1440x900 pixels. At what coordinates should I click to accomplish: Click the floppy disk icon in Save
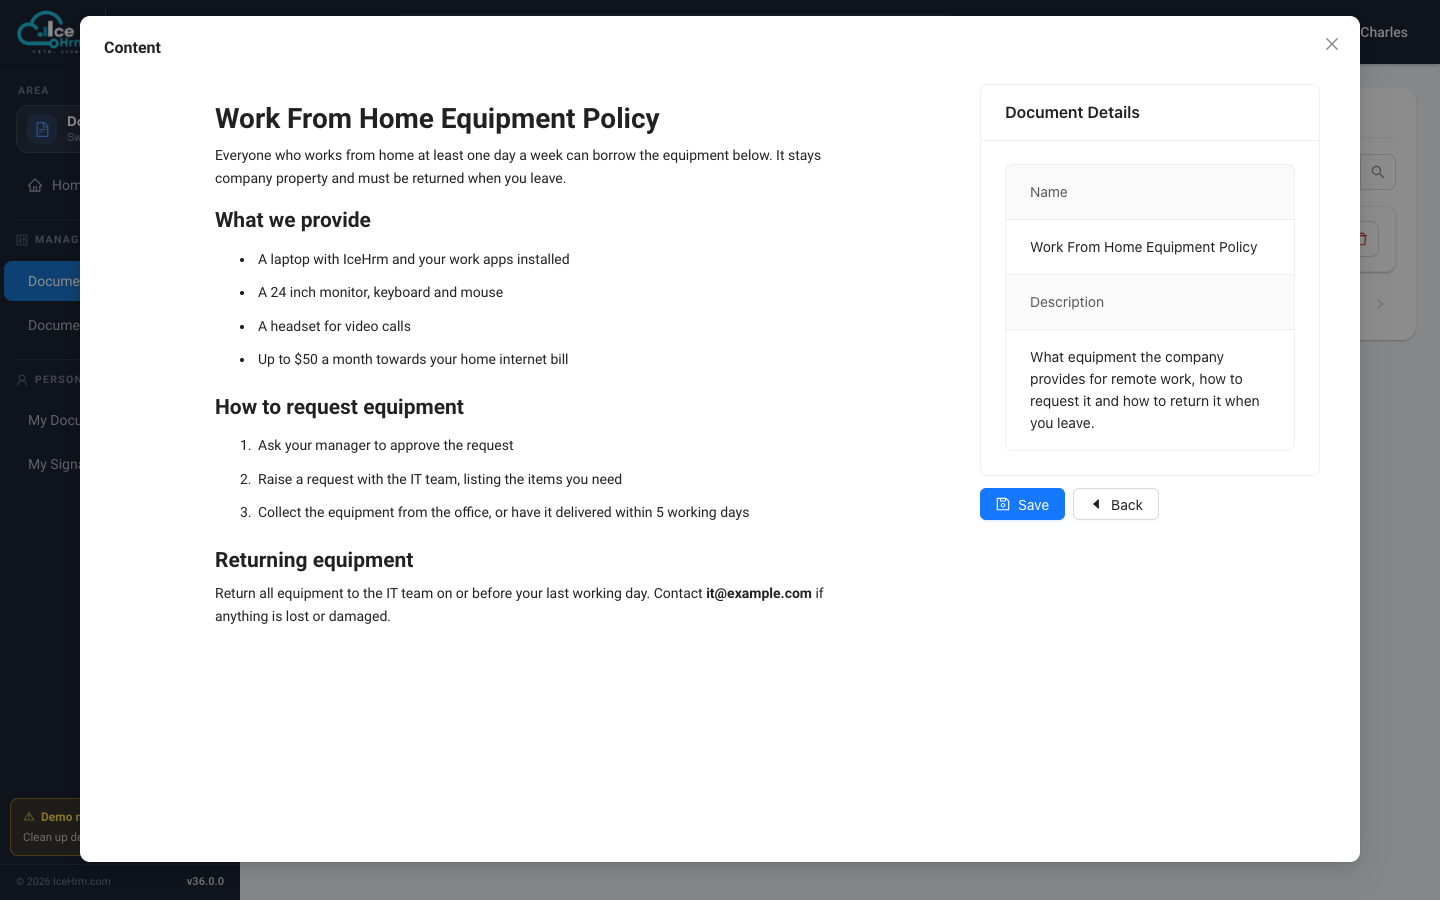click(1003, 504)
